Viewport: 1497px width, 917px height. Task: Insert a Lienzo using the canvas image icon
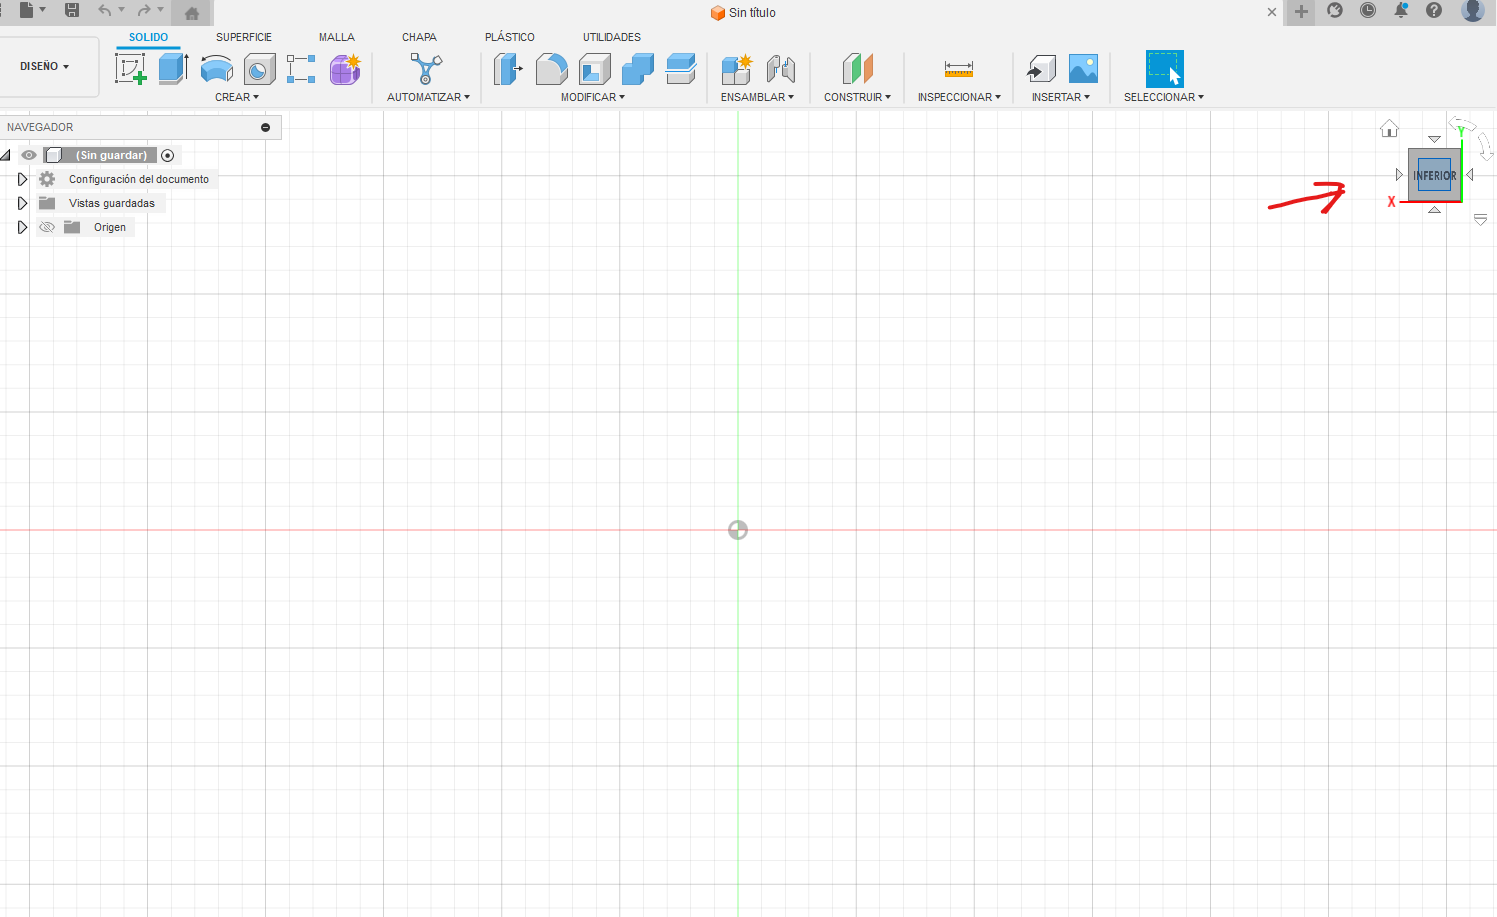[1083, 68]
